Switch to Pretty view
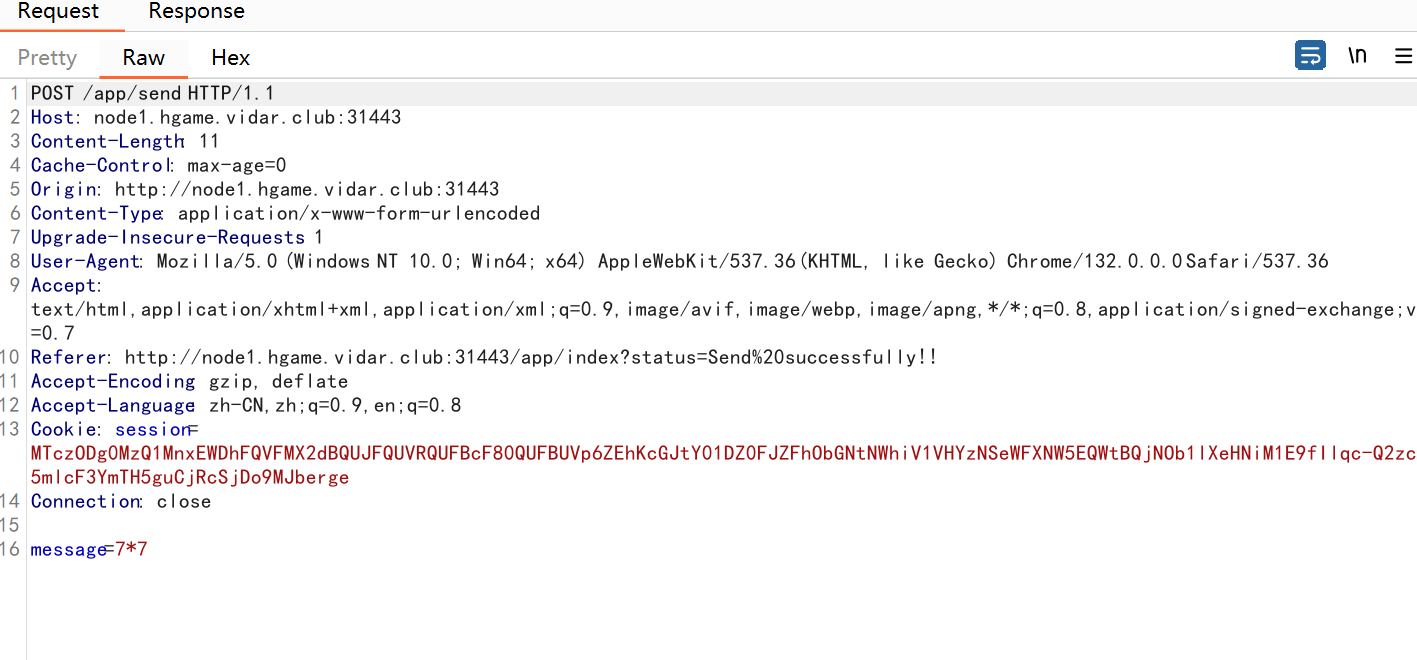Image resolution: width=1417 pixels, height=660 pixels. (47, 57)
